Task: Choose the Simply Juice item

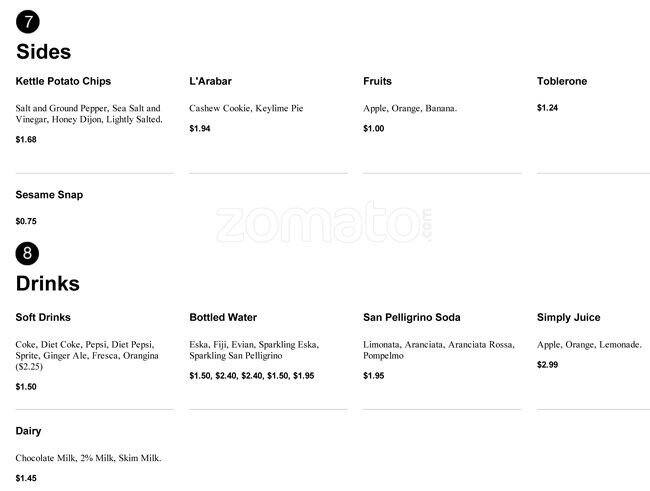Action: point(568,318)
